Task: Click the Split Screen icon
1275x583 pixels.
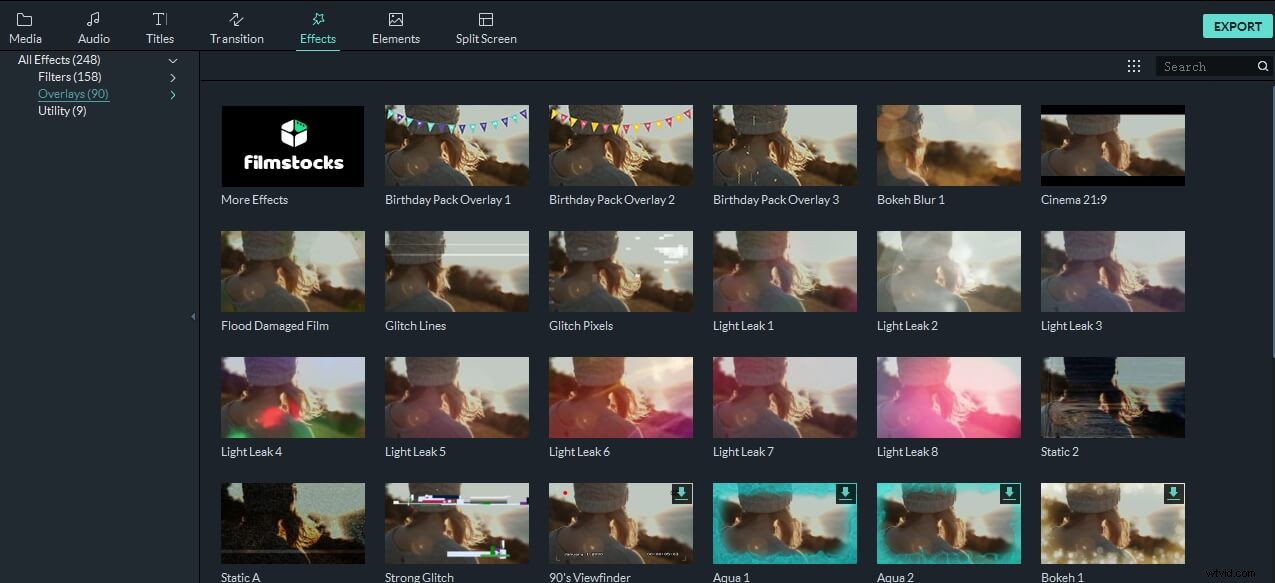Action: [486, 26]
